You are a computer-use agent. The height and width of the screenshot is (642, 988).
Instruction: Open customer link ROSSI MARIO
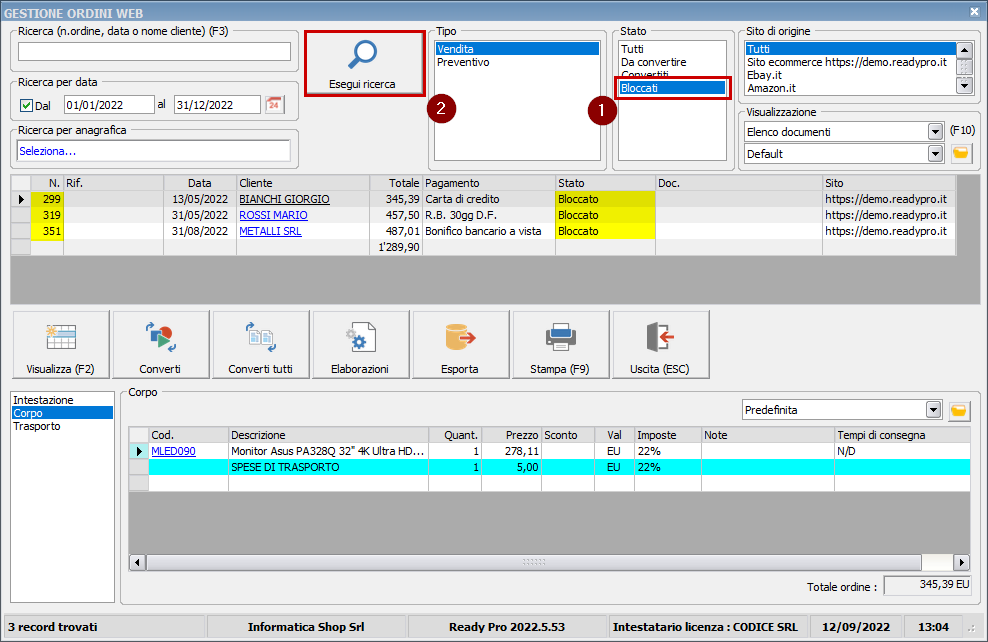273,215
